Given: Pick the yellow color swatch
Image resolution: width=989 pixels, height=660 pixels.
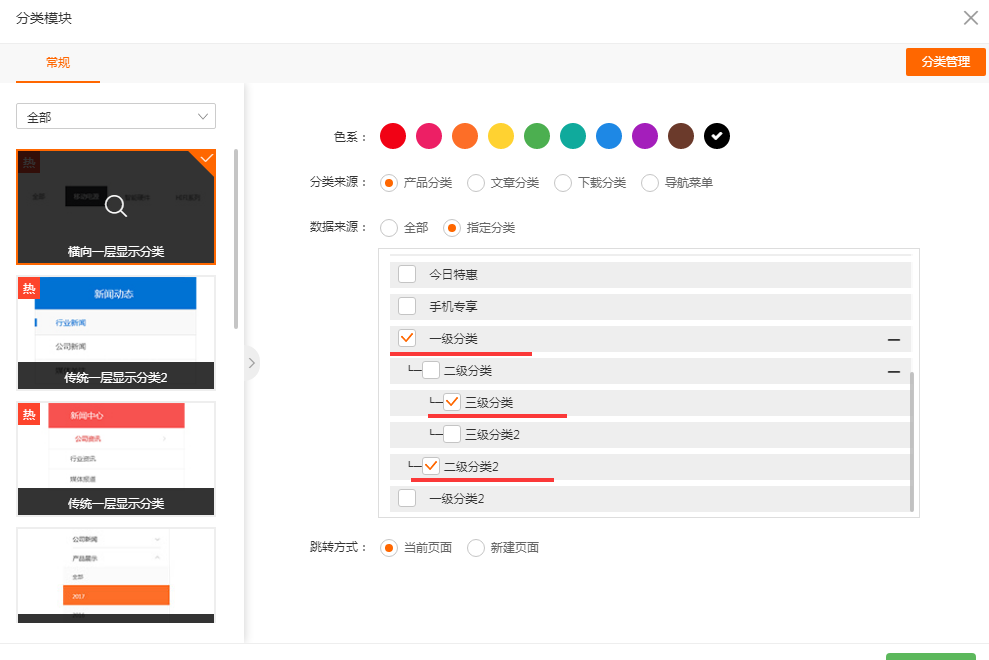Looking at the screenshot, I should (x=501, y=136).
